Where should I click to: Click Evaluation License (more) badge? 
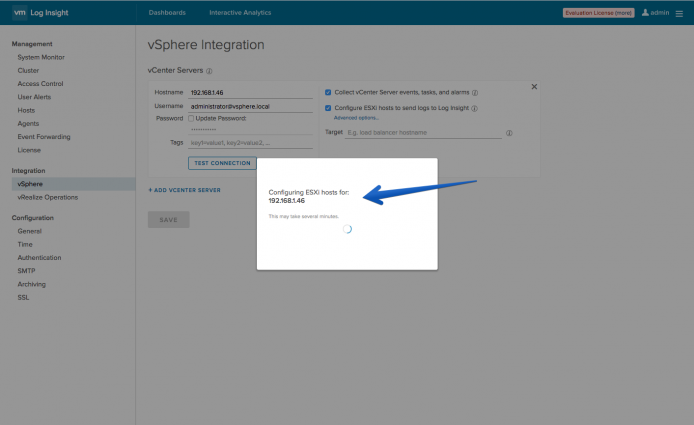[x=598, y=13]
